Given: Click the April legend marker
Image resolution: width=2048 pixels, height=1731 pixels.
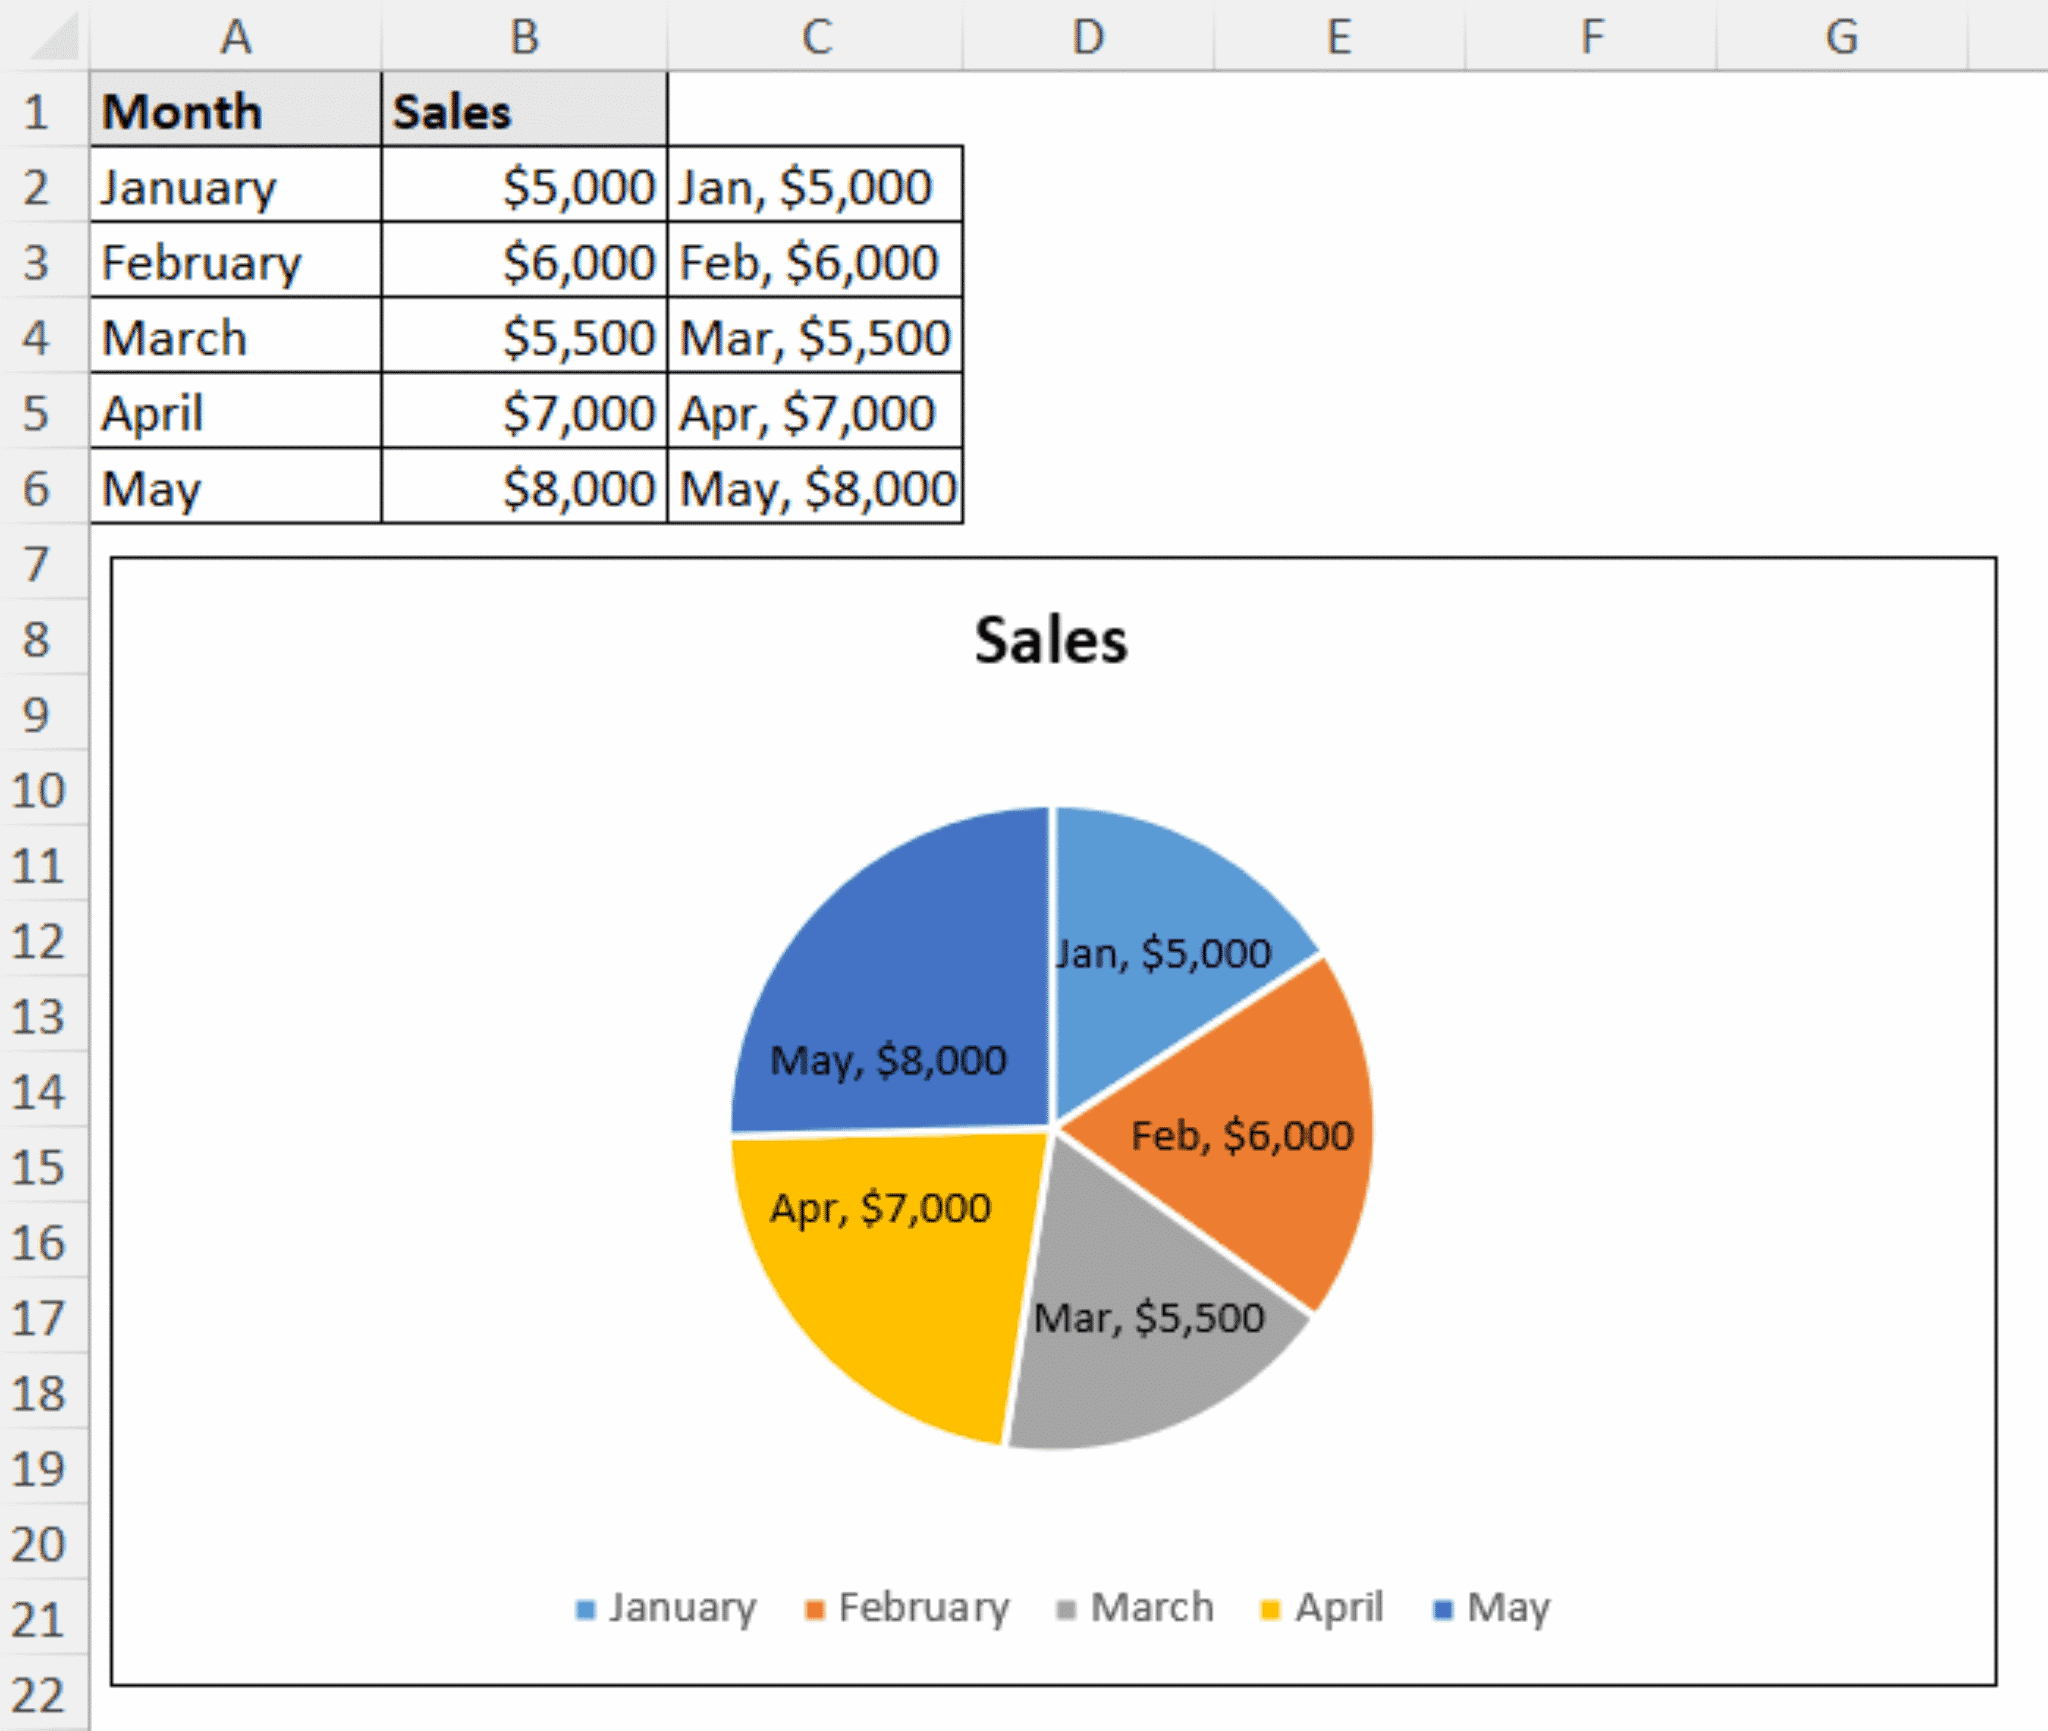Looking at the screenshot, I should [x=1268, y=1608].
